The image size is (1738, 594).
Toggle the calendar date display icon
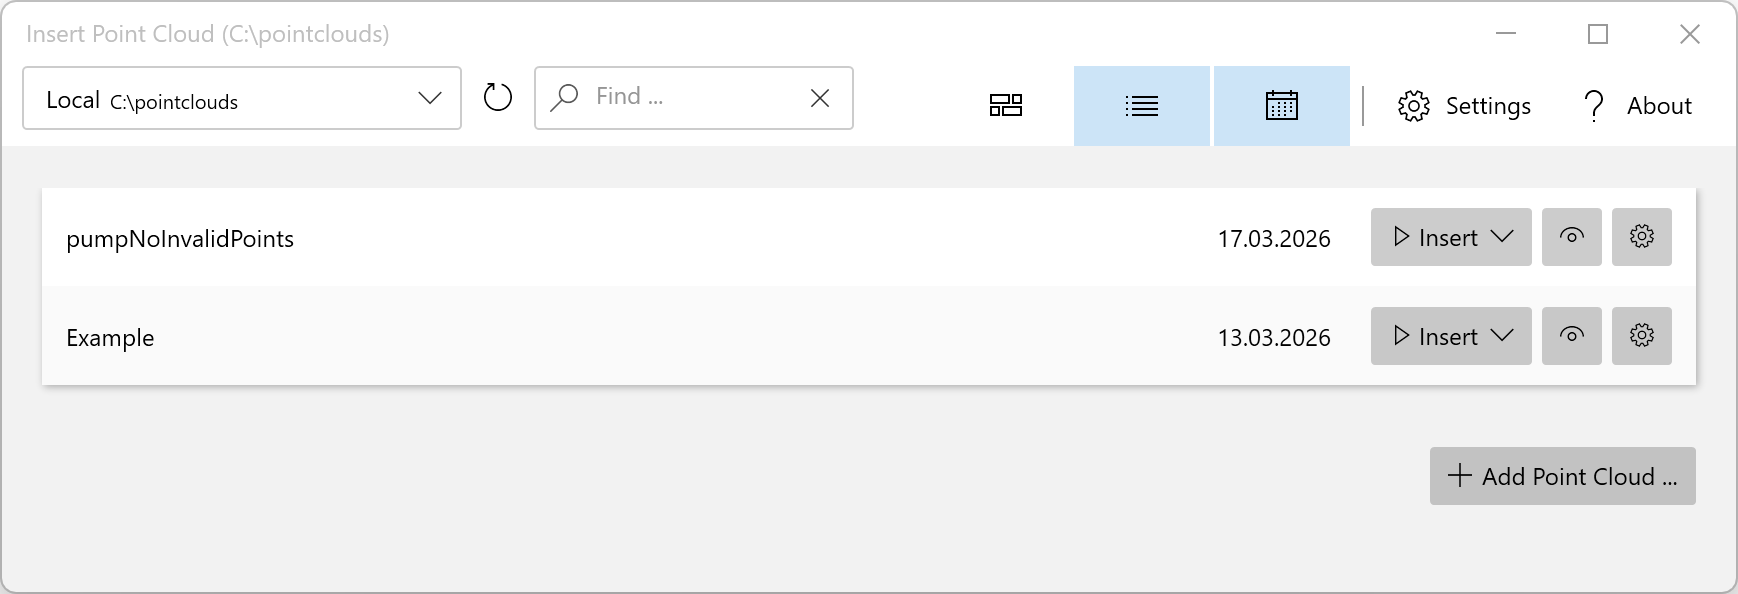click(x=1281, y=105)
